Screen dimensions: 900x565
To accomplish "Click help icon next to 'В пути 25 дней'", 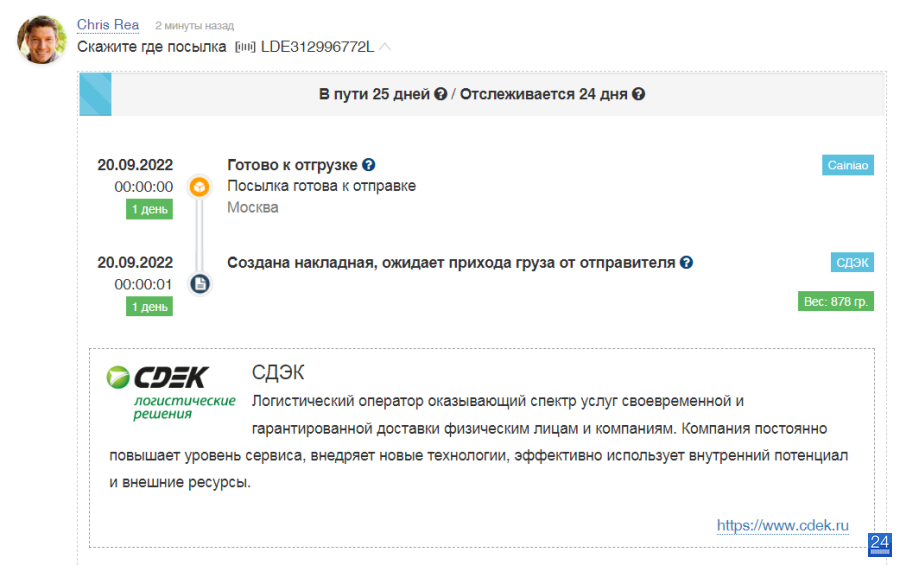I will point(440,94).
